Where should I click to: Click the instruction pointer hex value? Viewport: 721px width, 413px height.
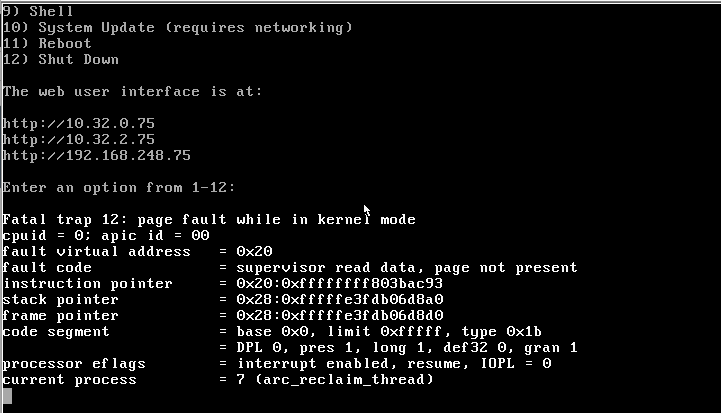[340, 284]
